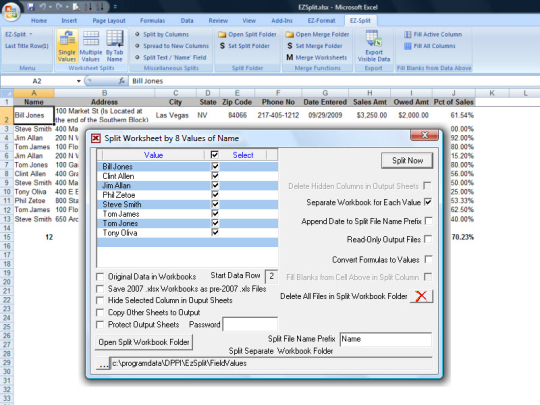Select column A header in the worksheet
Screen dimensions: 540x405
(x=34, y=93)
